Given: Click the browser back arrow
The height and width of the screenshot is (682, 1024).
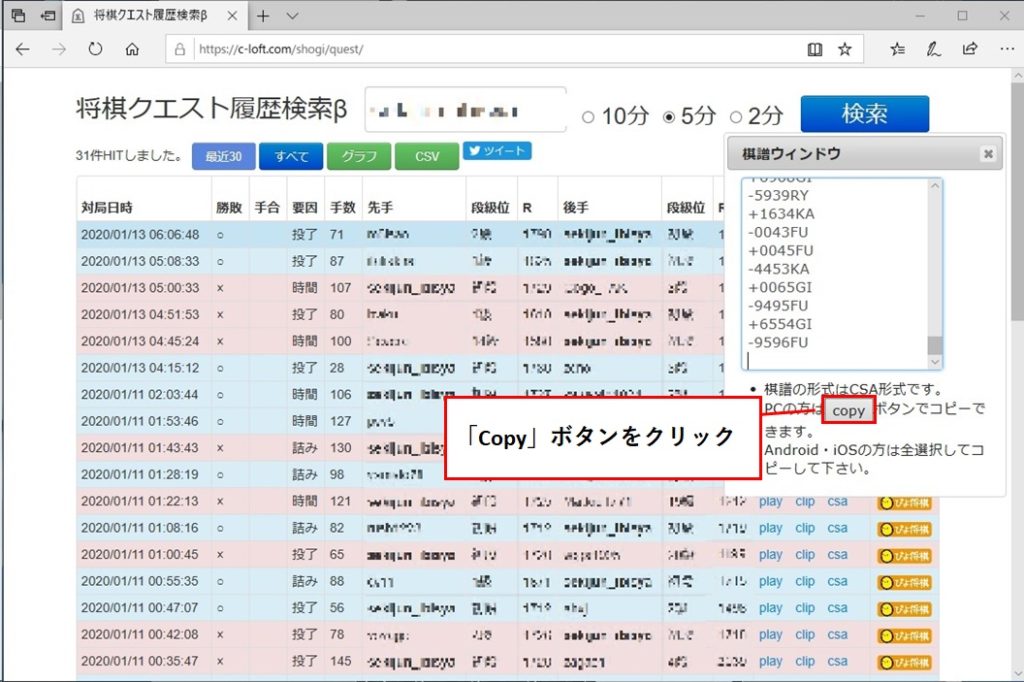Looking at the screenshot, I should [x=23, y=49].
